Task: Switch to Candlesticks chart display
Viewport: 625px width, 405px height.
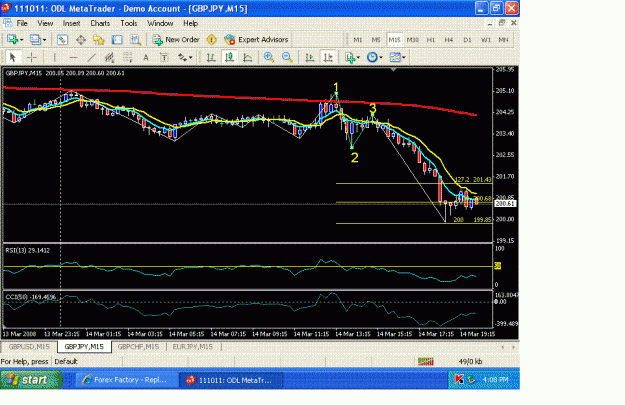Action: coord(229,57)
